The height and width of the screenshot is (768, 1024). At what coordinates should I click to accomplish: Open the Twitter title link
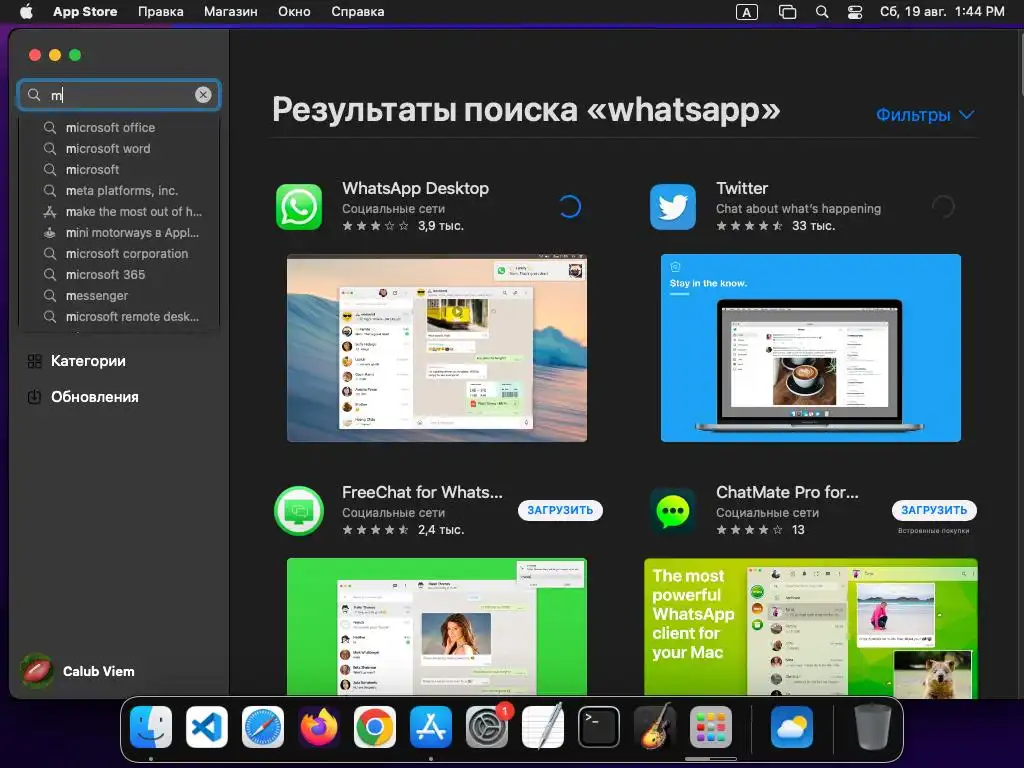(742, 188)
